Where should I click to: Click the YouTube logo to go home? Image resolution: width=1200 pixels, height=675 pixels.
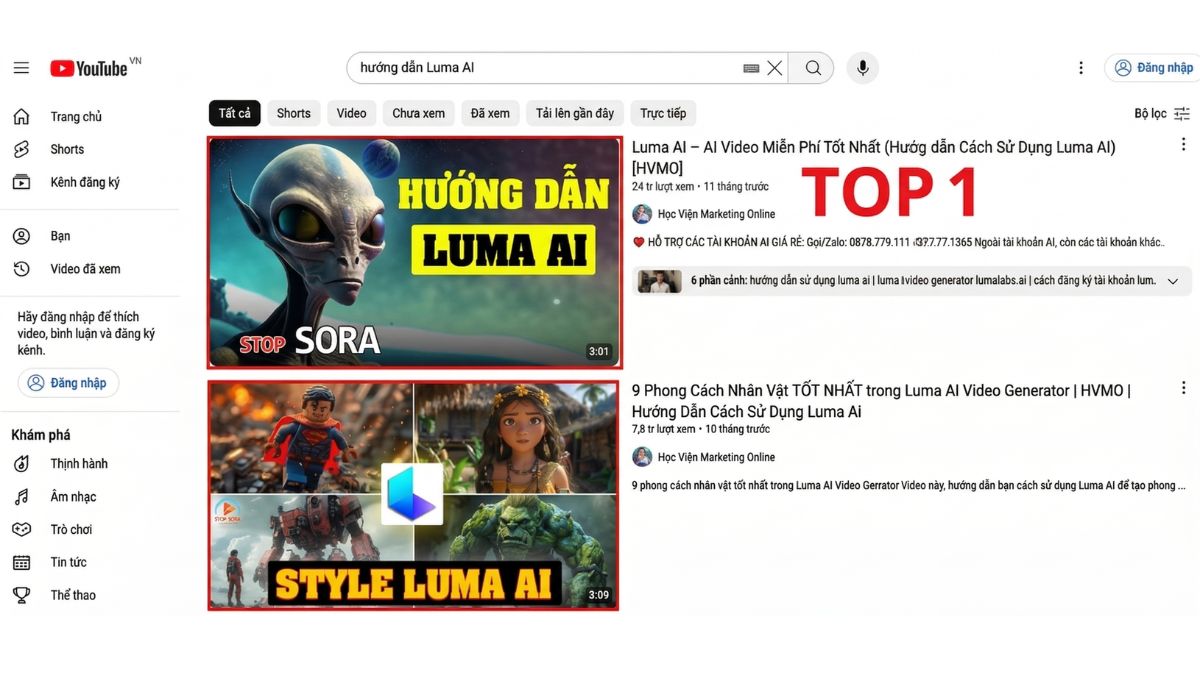(x=88, y=67)
